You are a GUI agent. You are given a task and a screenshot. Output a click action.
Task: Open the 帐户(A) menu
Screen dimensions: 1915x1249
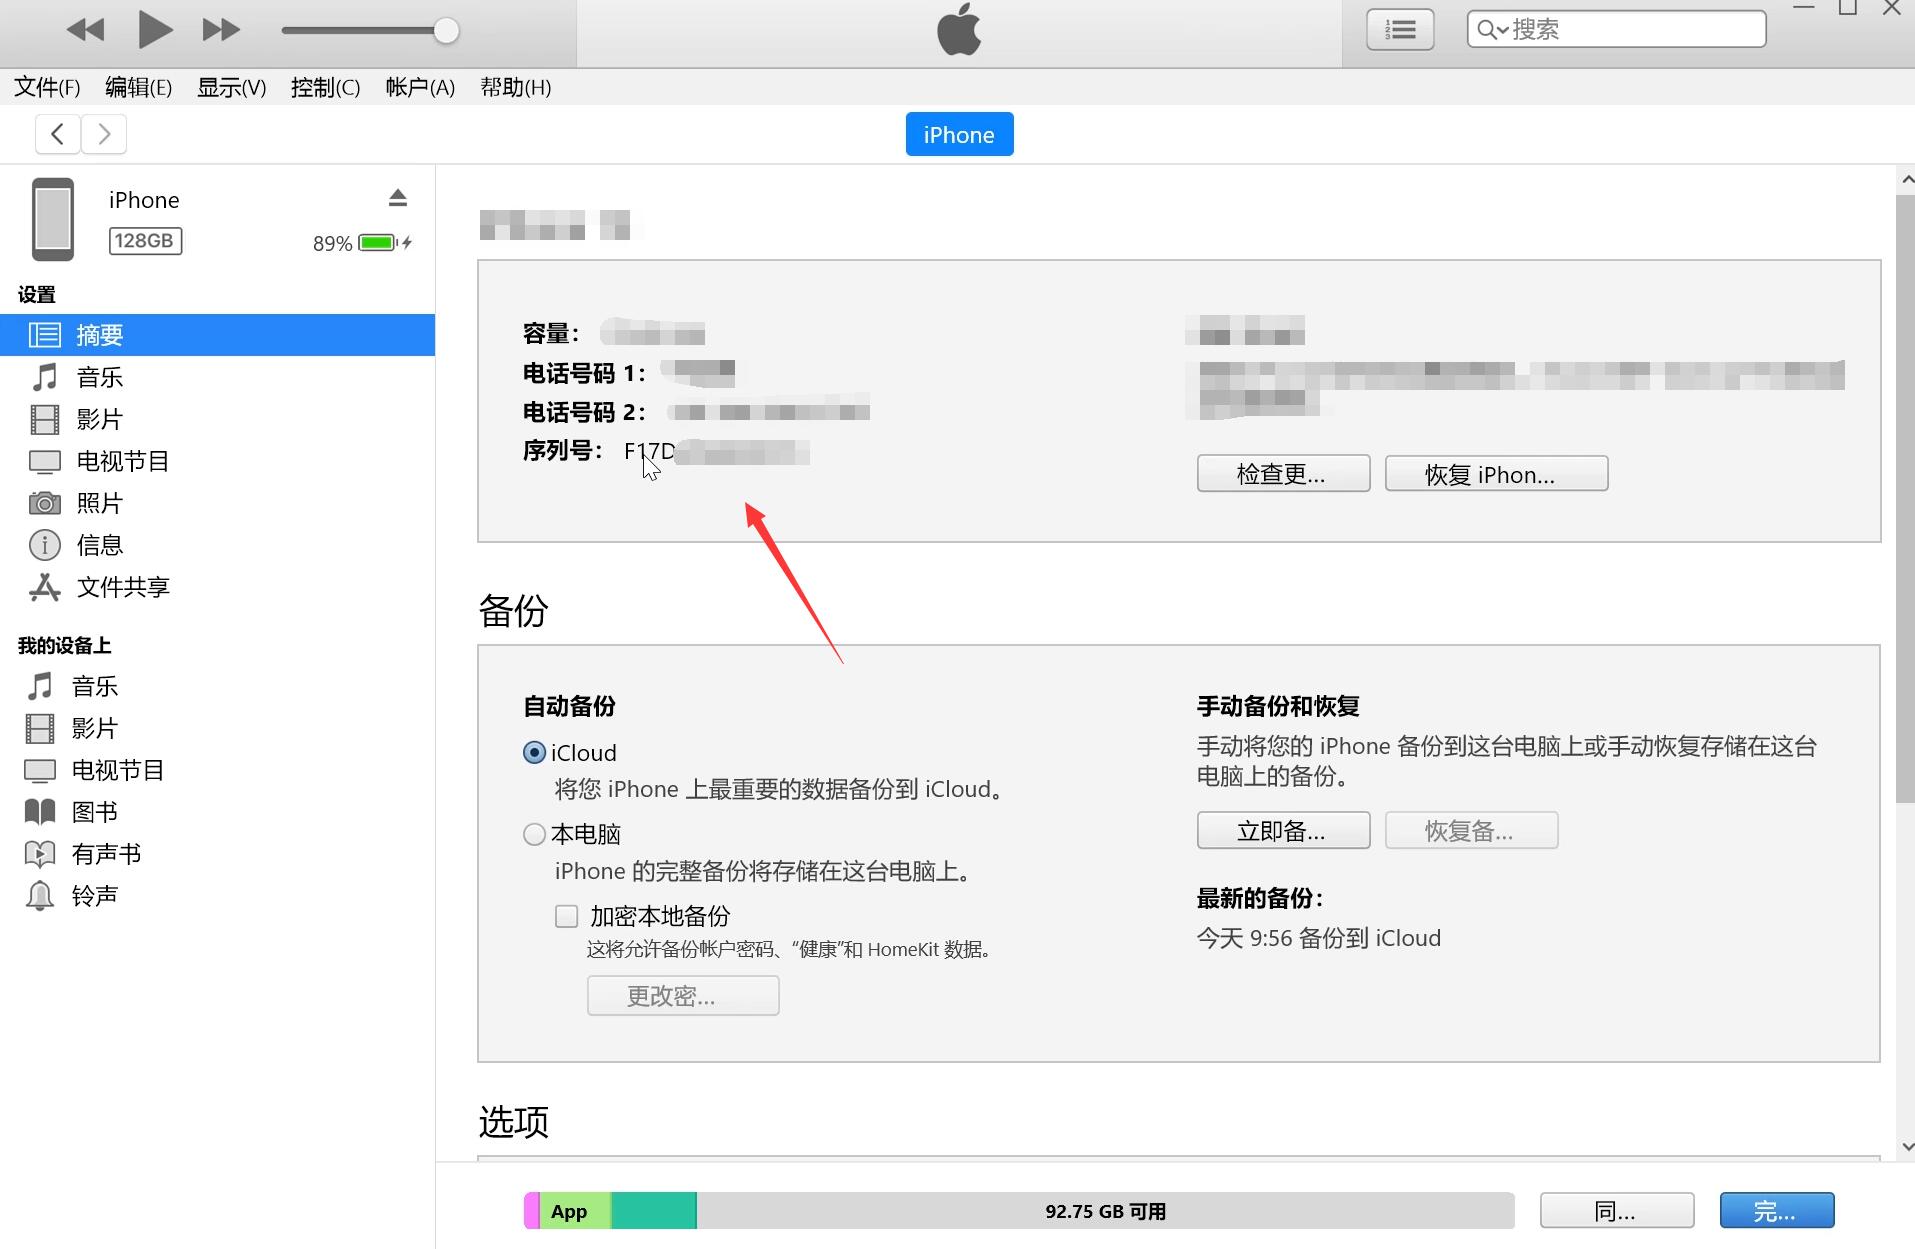point(420,87)
